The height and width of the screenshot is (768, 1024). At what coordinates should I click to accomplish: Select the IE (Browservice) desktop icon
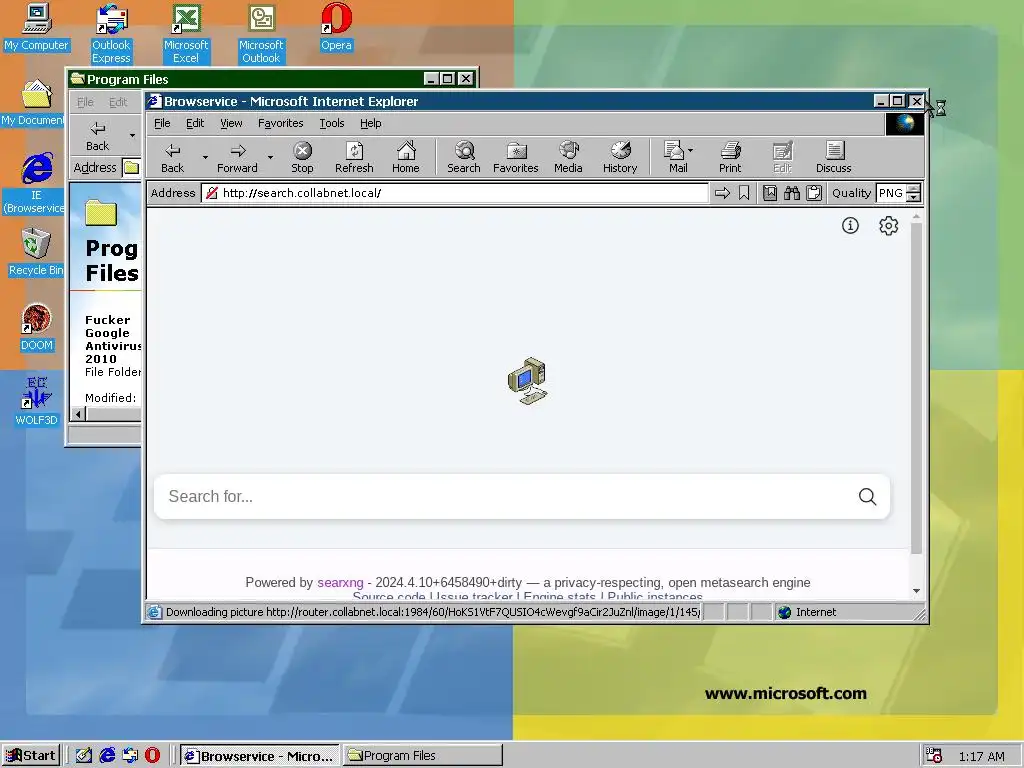[x=36, y=183]
